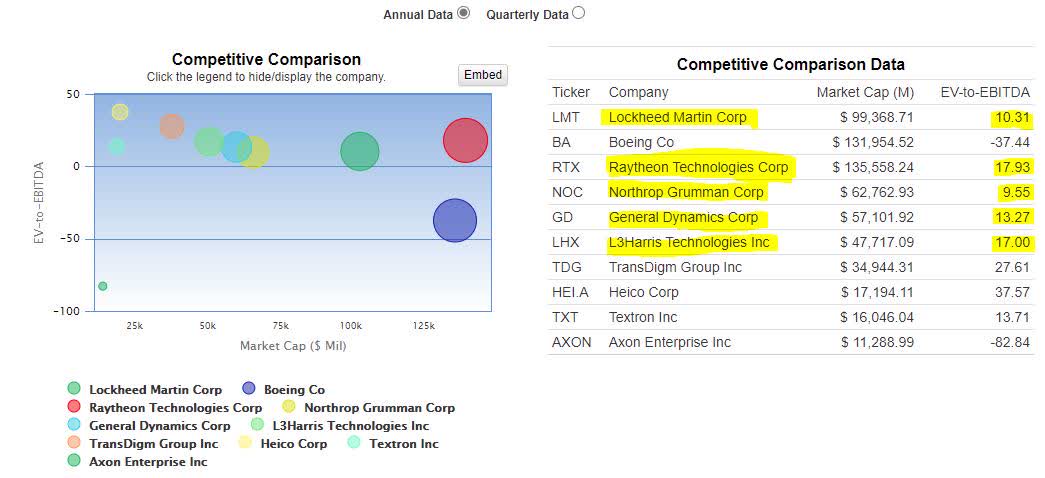
Task: Toggle General Dynamics Corp legend circle
Action: pos(74,425)
